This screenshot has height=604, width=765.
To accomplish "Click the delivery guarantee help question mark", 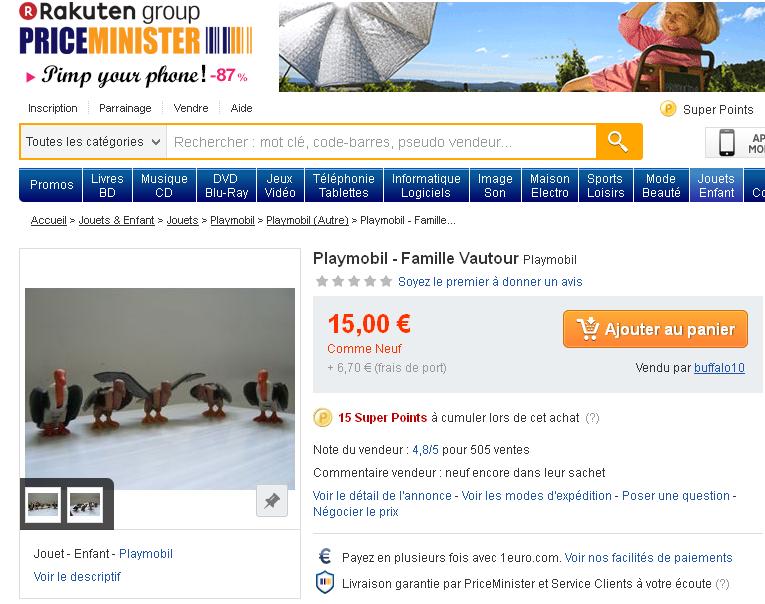I will coord(722,584).
